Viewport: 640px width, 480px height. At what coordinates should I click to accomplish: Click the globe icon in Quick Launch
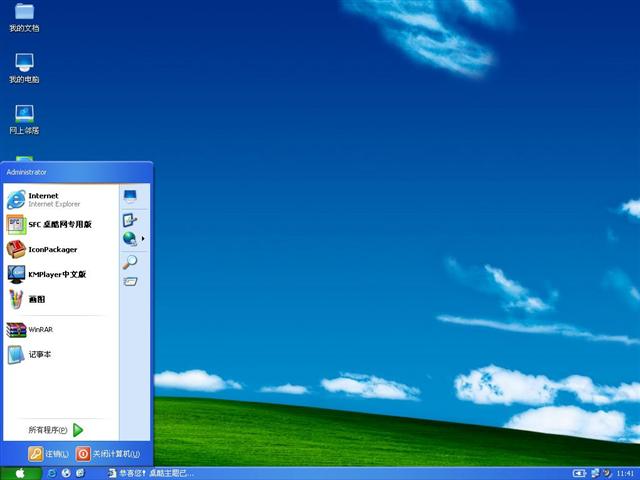coord(66,473)
